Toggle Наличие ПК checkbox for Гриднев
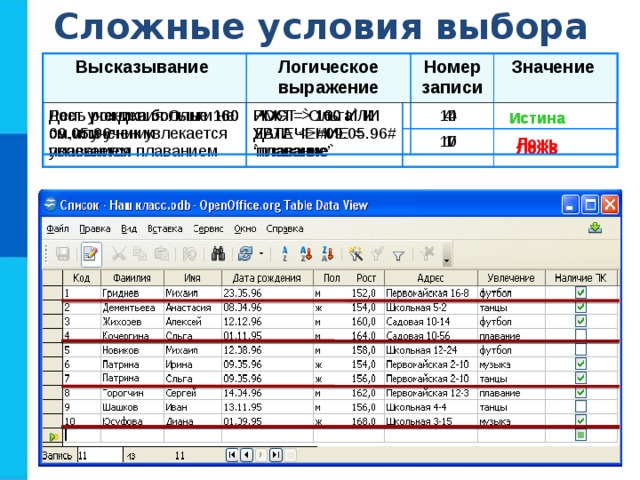 pyautogui.click(x=580, y=292)
